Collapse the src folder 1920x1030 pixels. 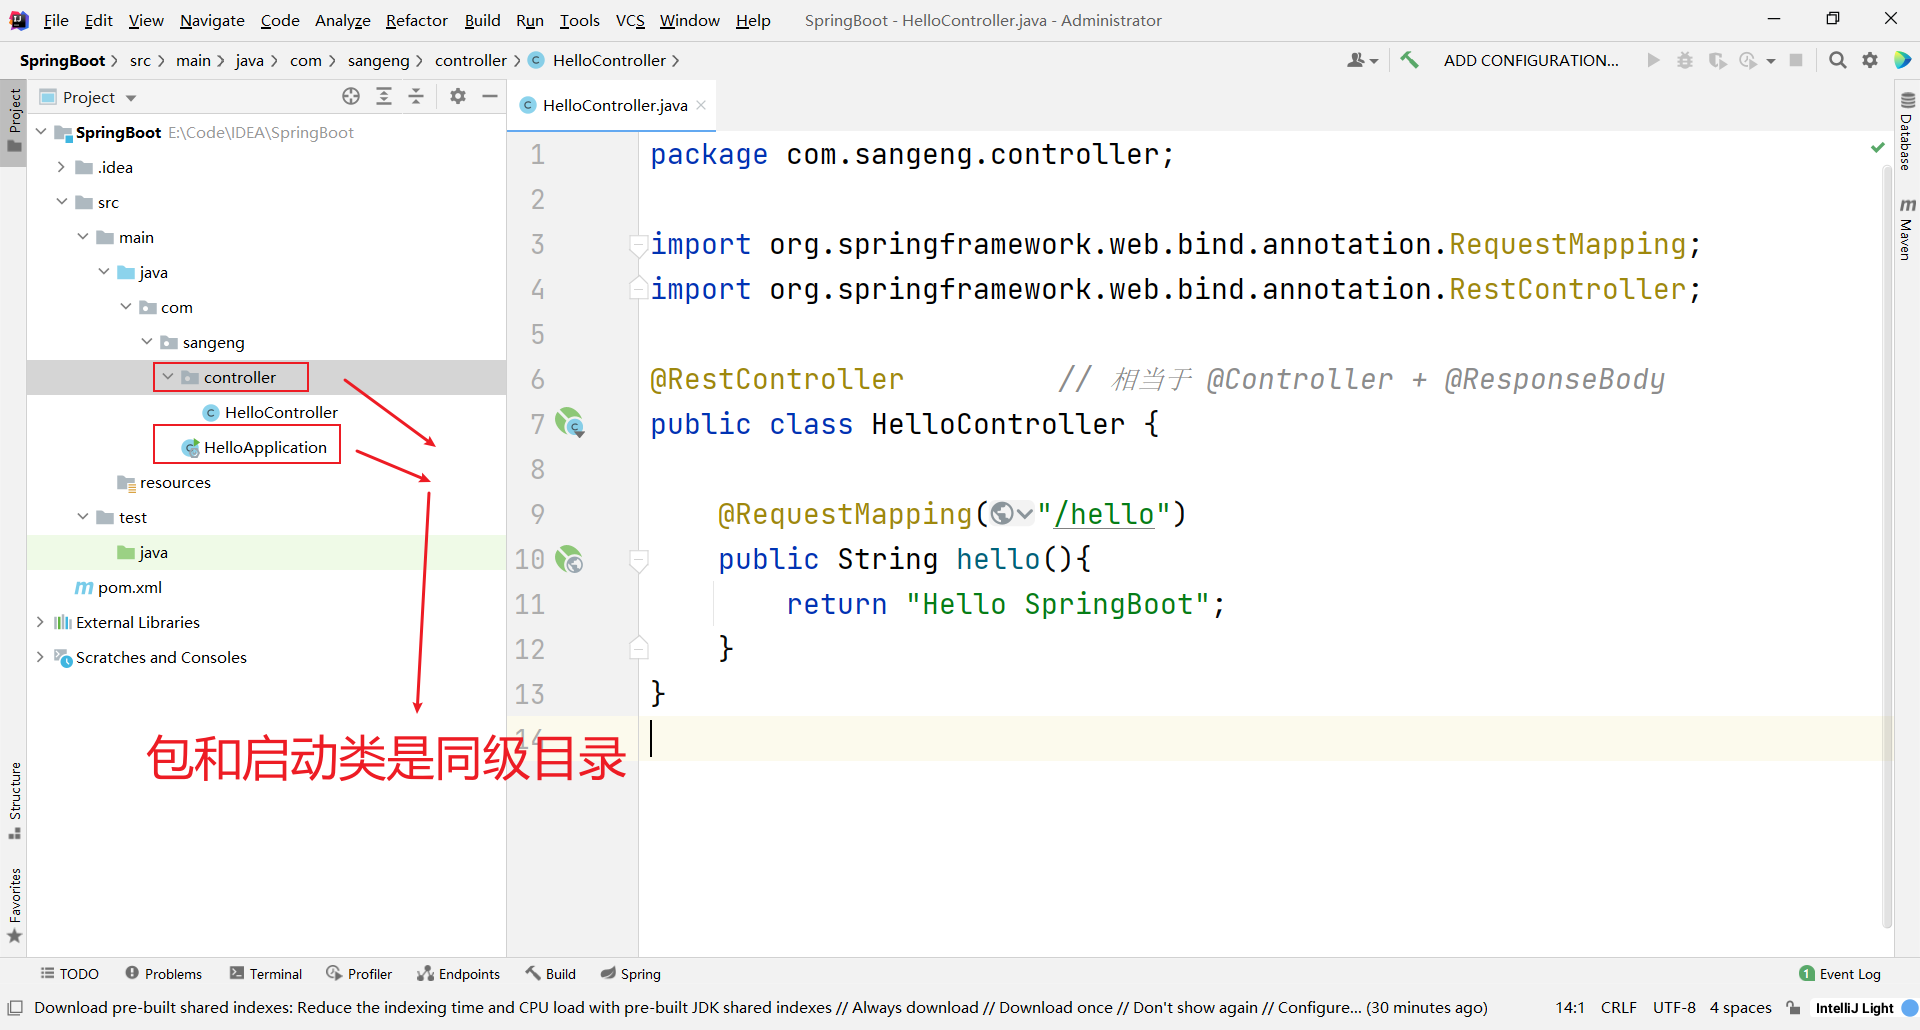click(x=62, y=202)
